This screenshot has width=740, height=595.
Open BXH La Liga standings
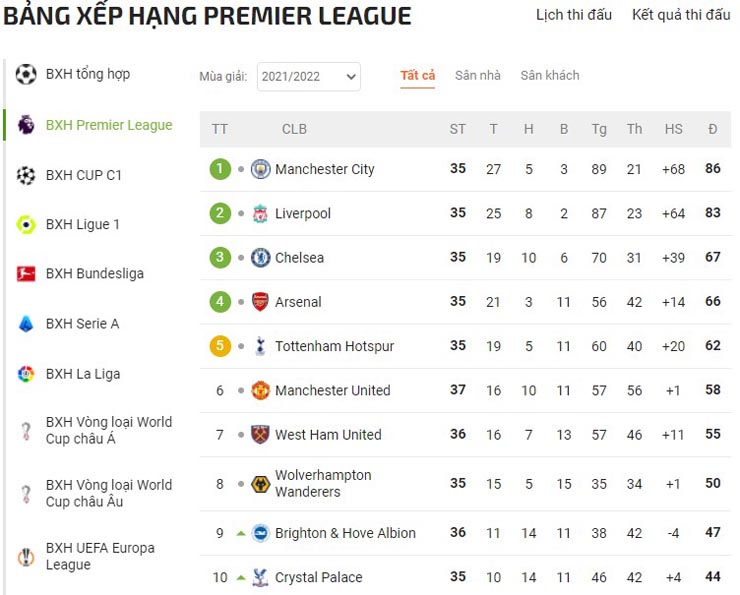click(x=82, y=374)
